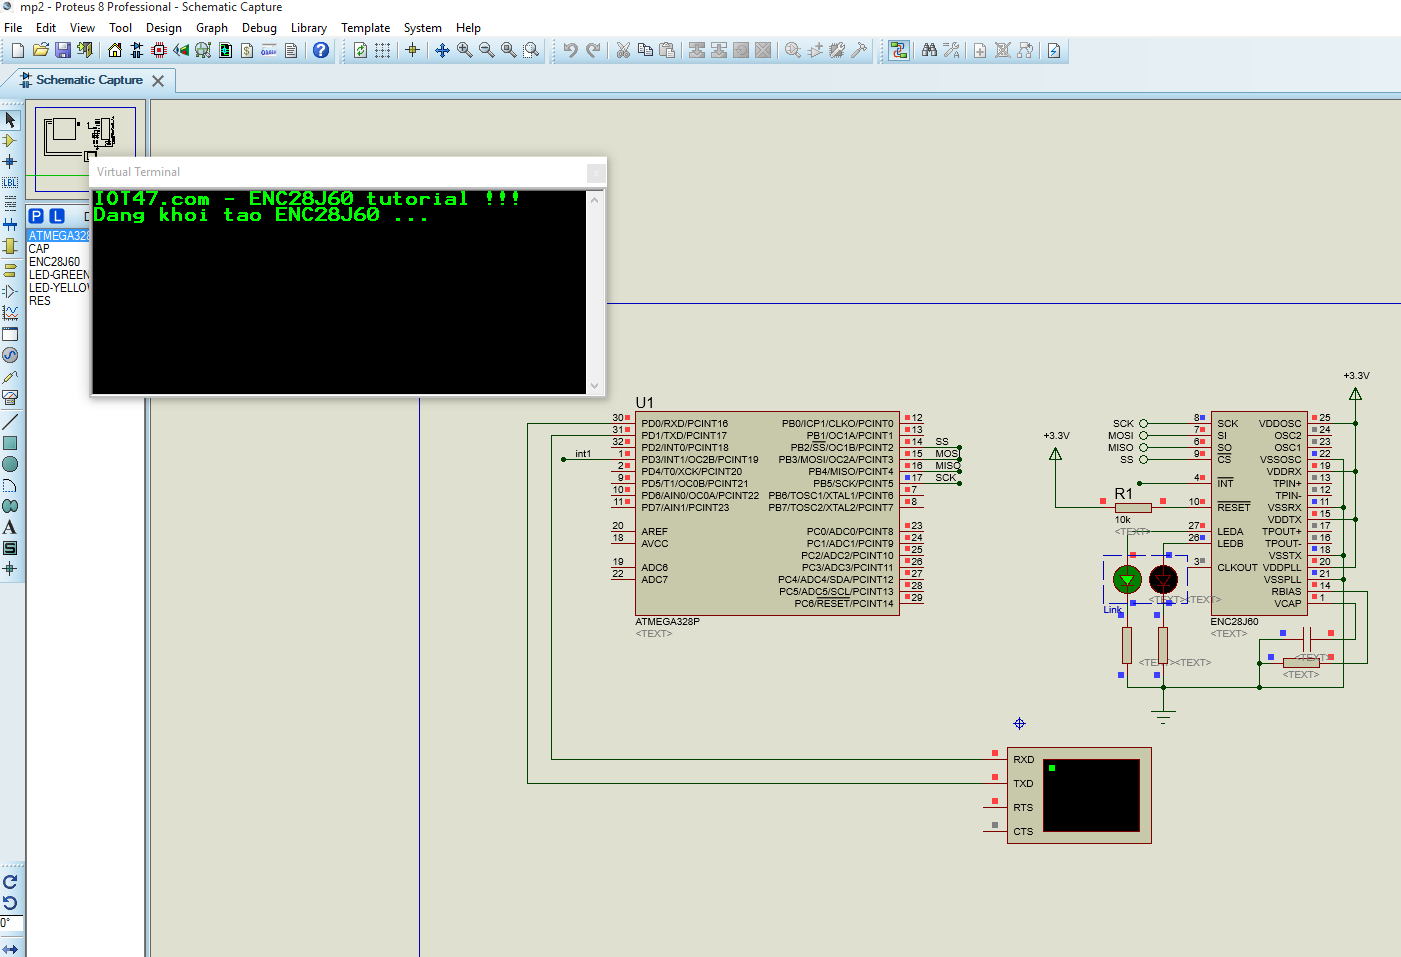Open the Library menu
This screenshot has height=957, width=1401.
(308, 28)
